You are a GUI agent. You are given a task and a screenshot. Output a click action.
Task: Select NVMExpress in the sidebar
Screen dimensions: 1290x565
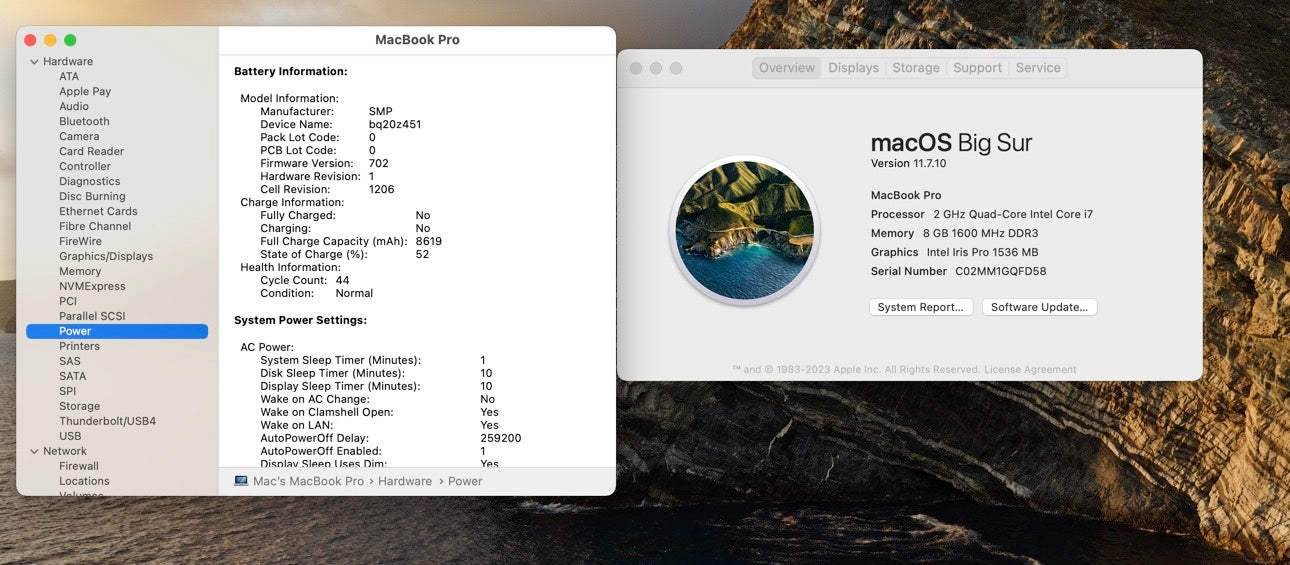[x=92, y=287]
